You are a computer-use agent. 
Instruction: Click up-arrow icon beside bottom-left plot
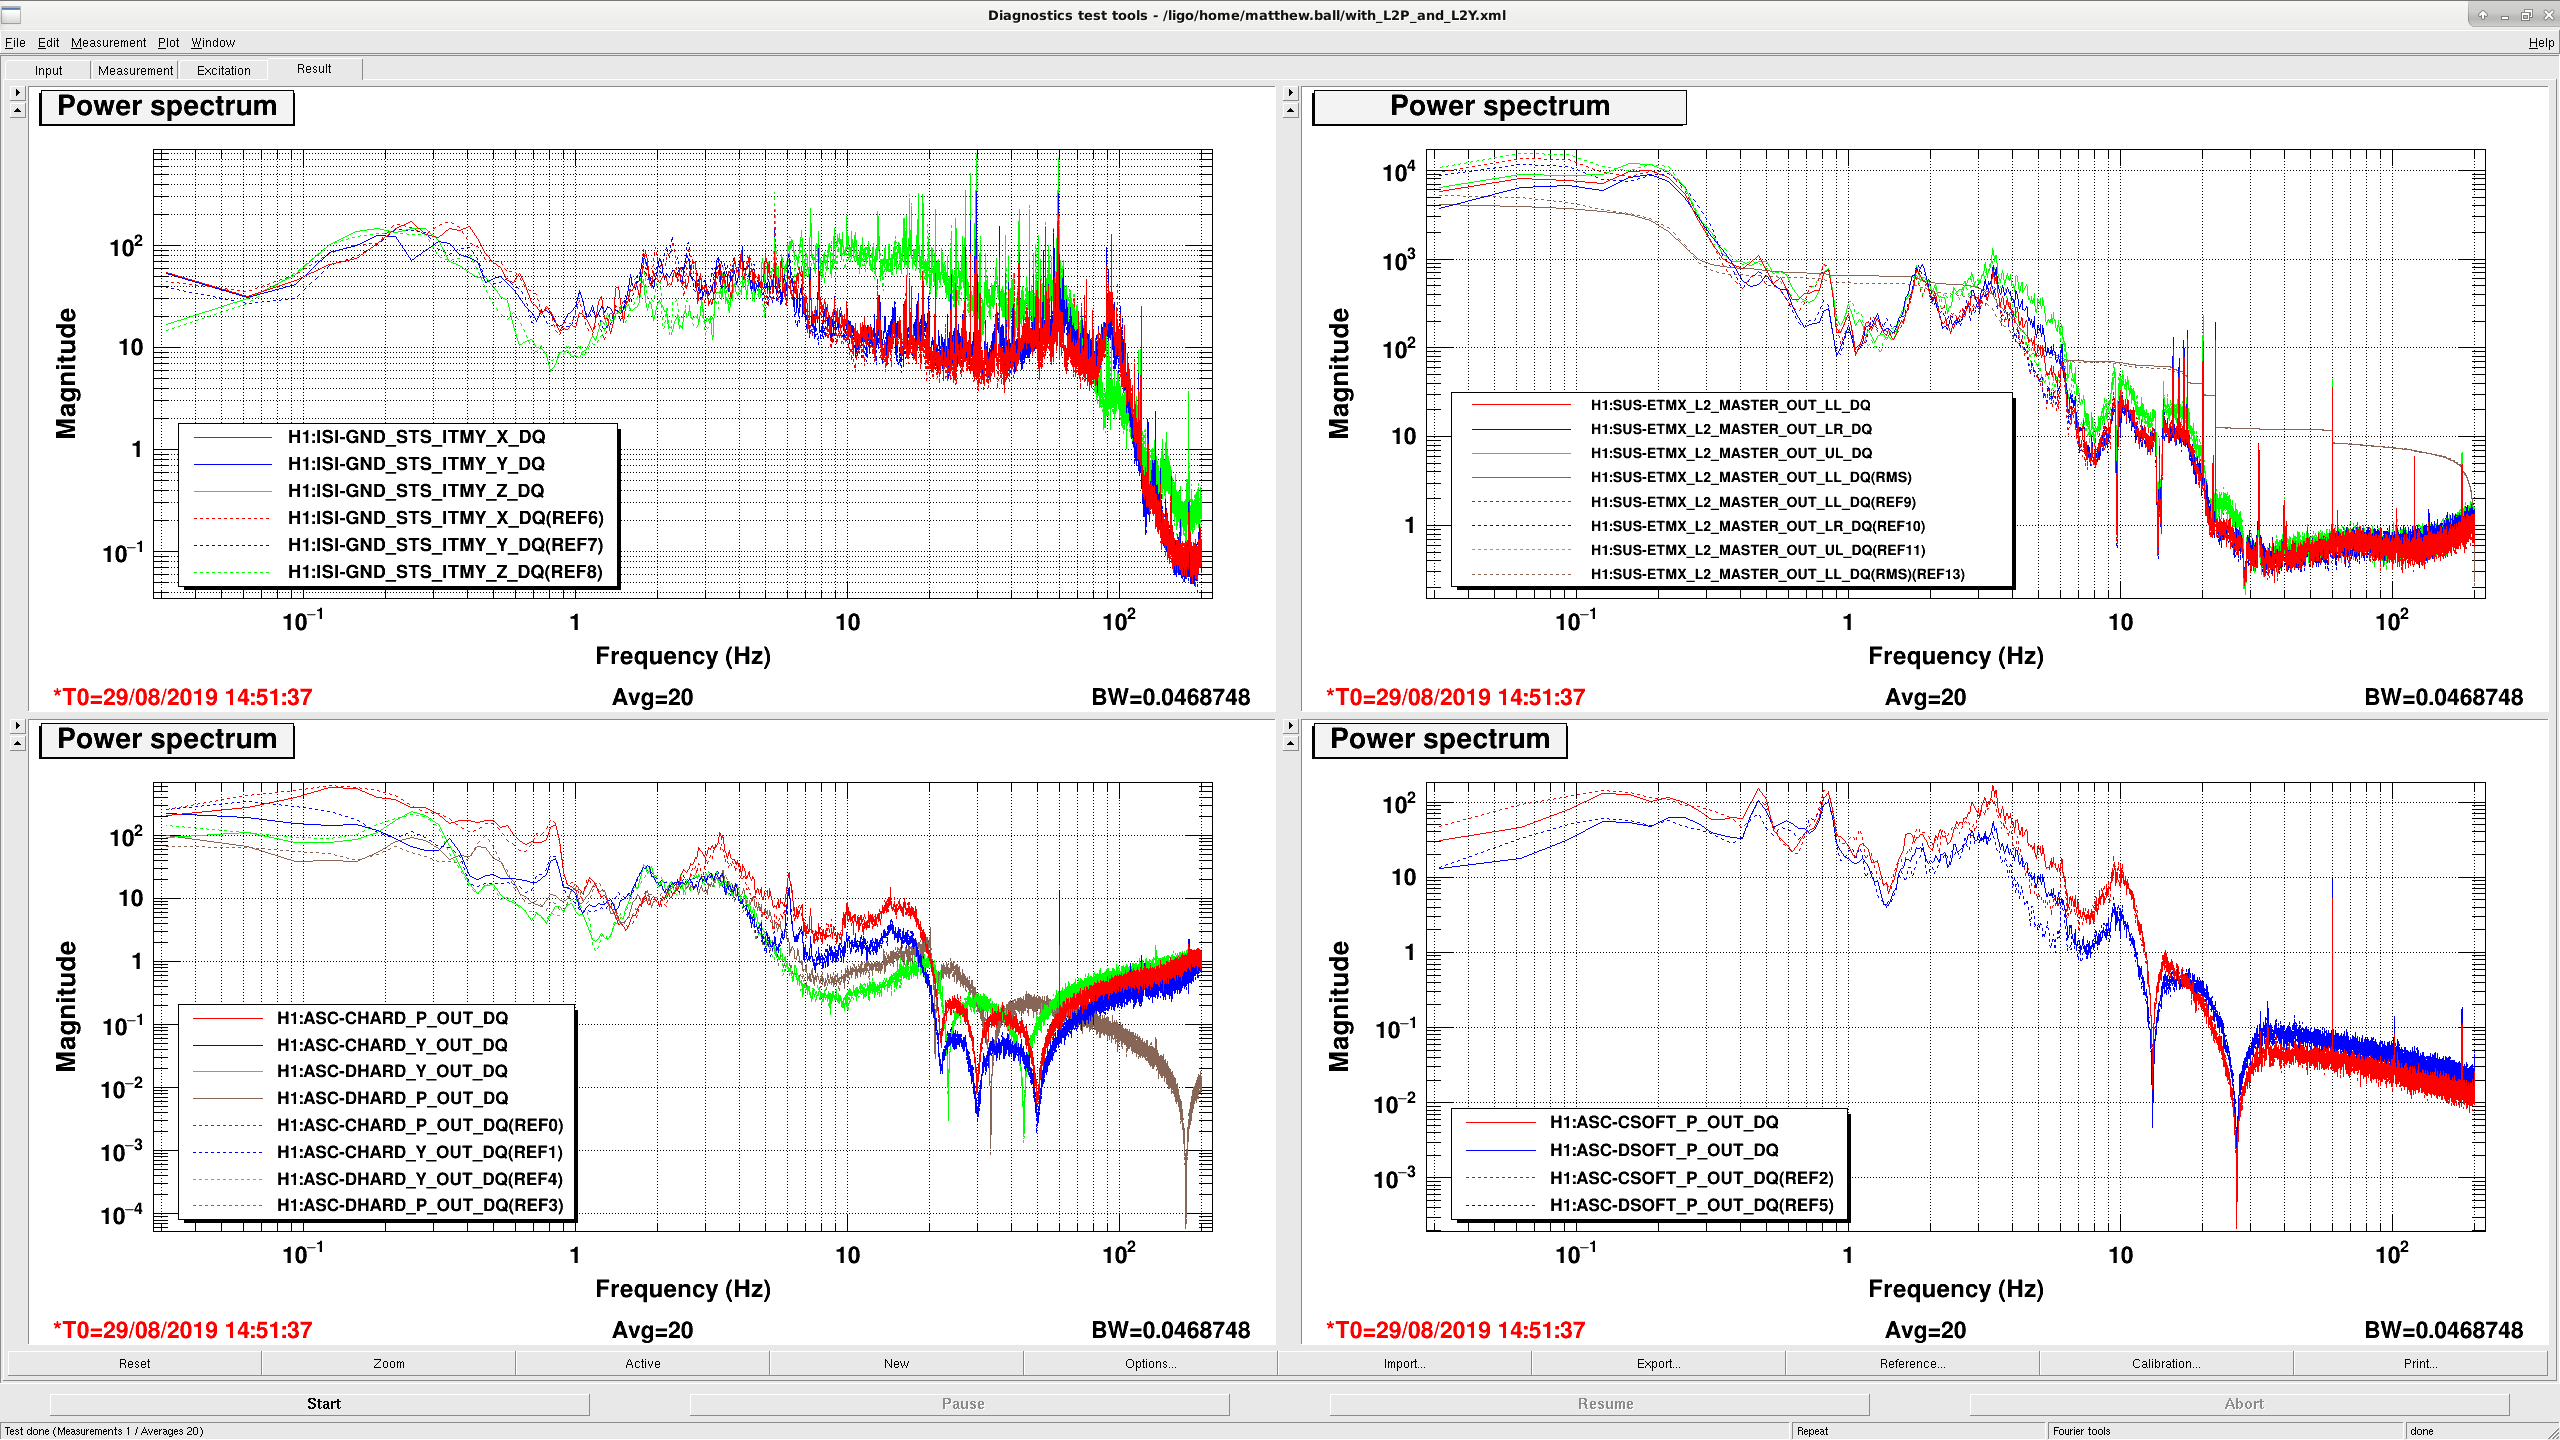point(17,744)
